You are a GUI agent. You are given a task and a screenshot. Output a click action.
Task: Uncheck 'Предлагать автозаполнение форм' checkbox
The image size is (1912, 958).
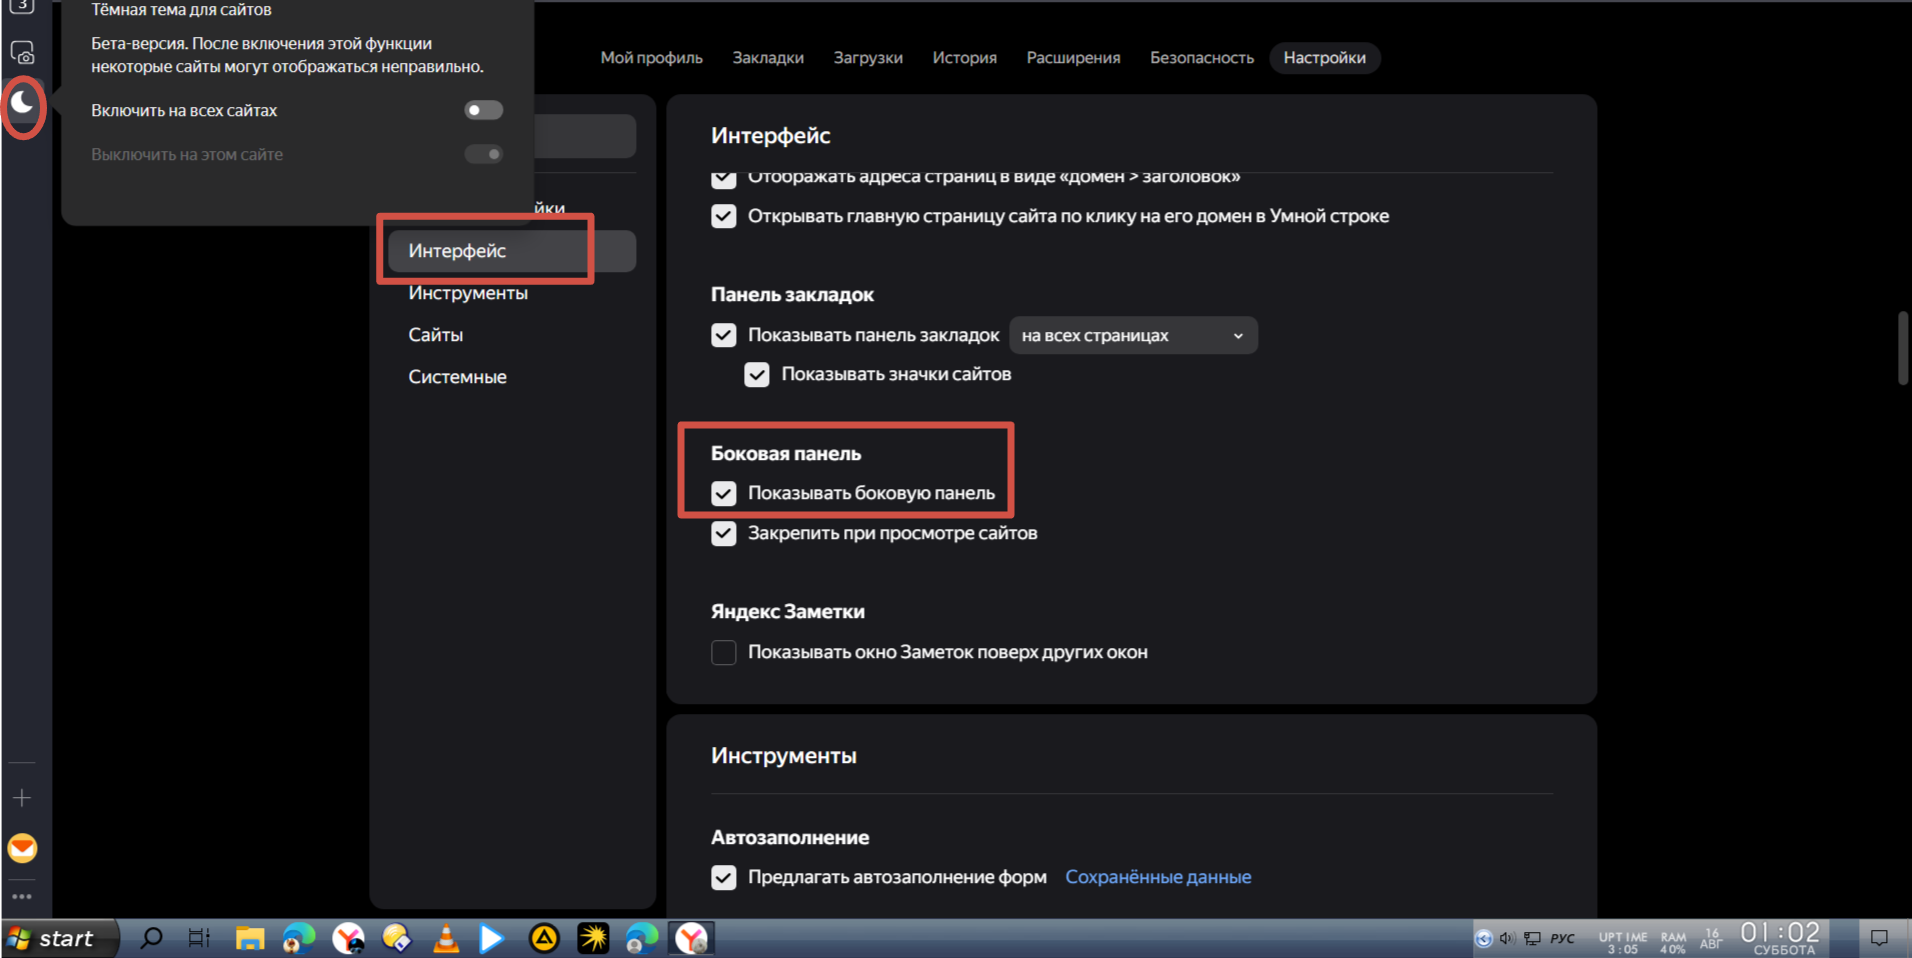tap(724, 877)
